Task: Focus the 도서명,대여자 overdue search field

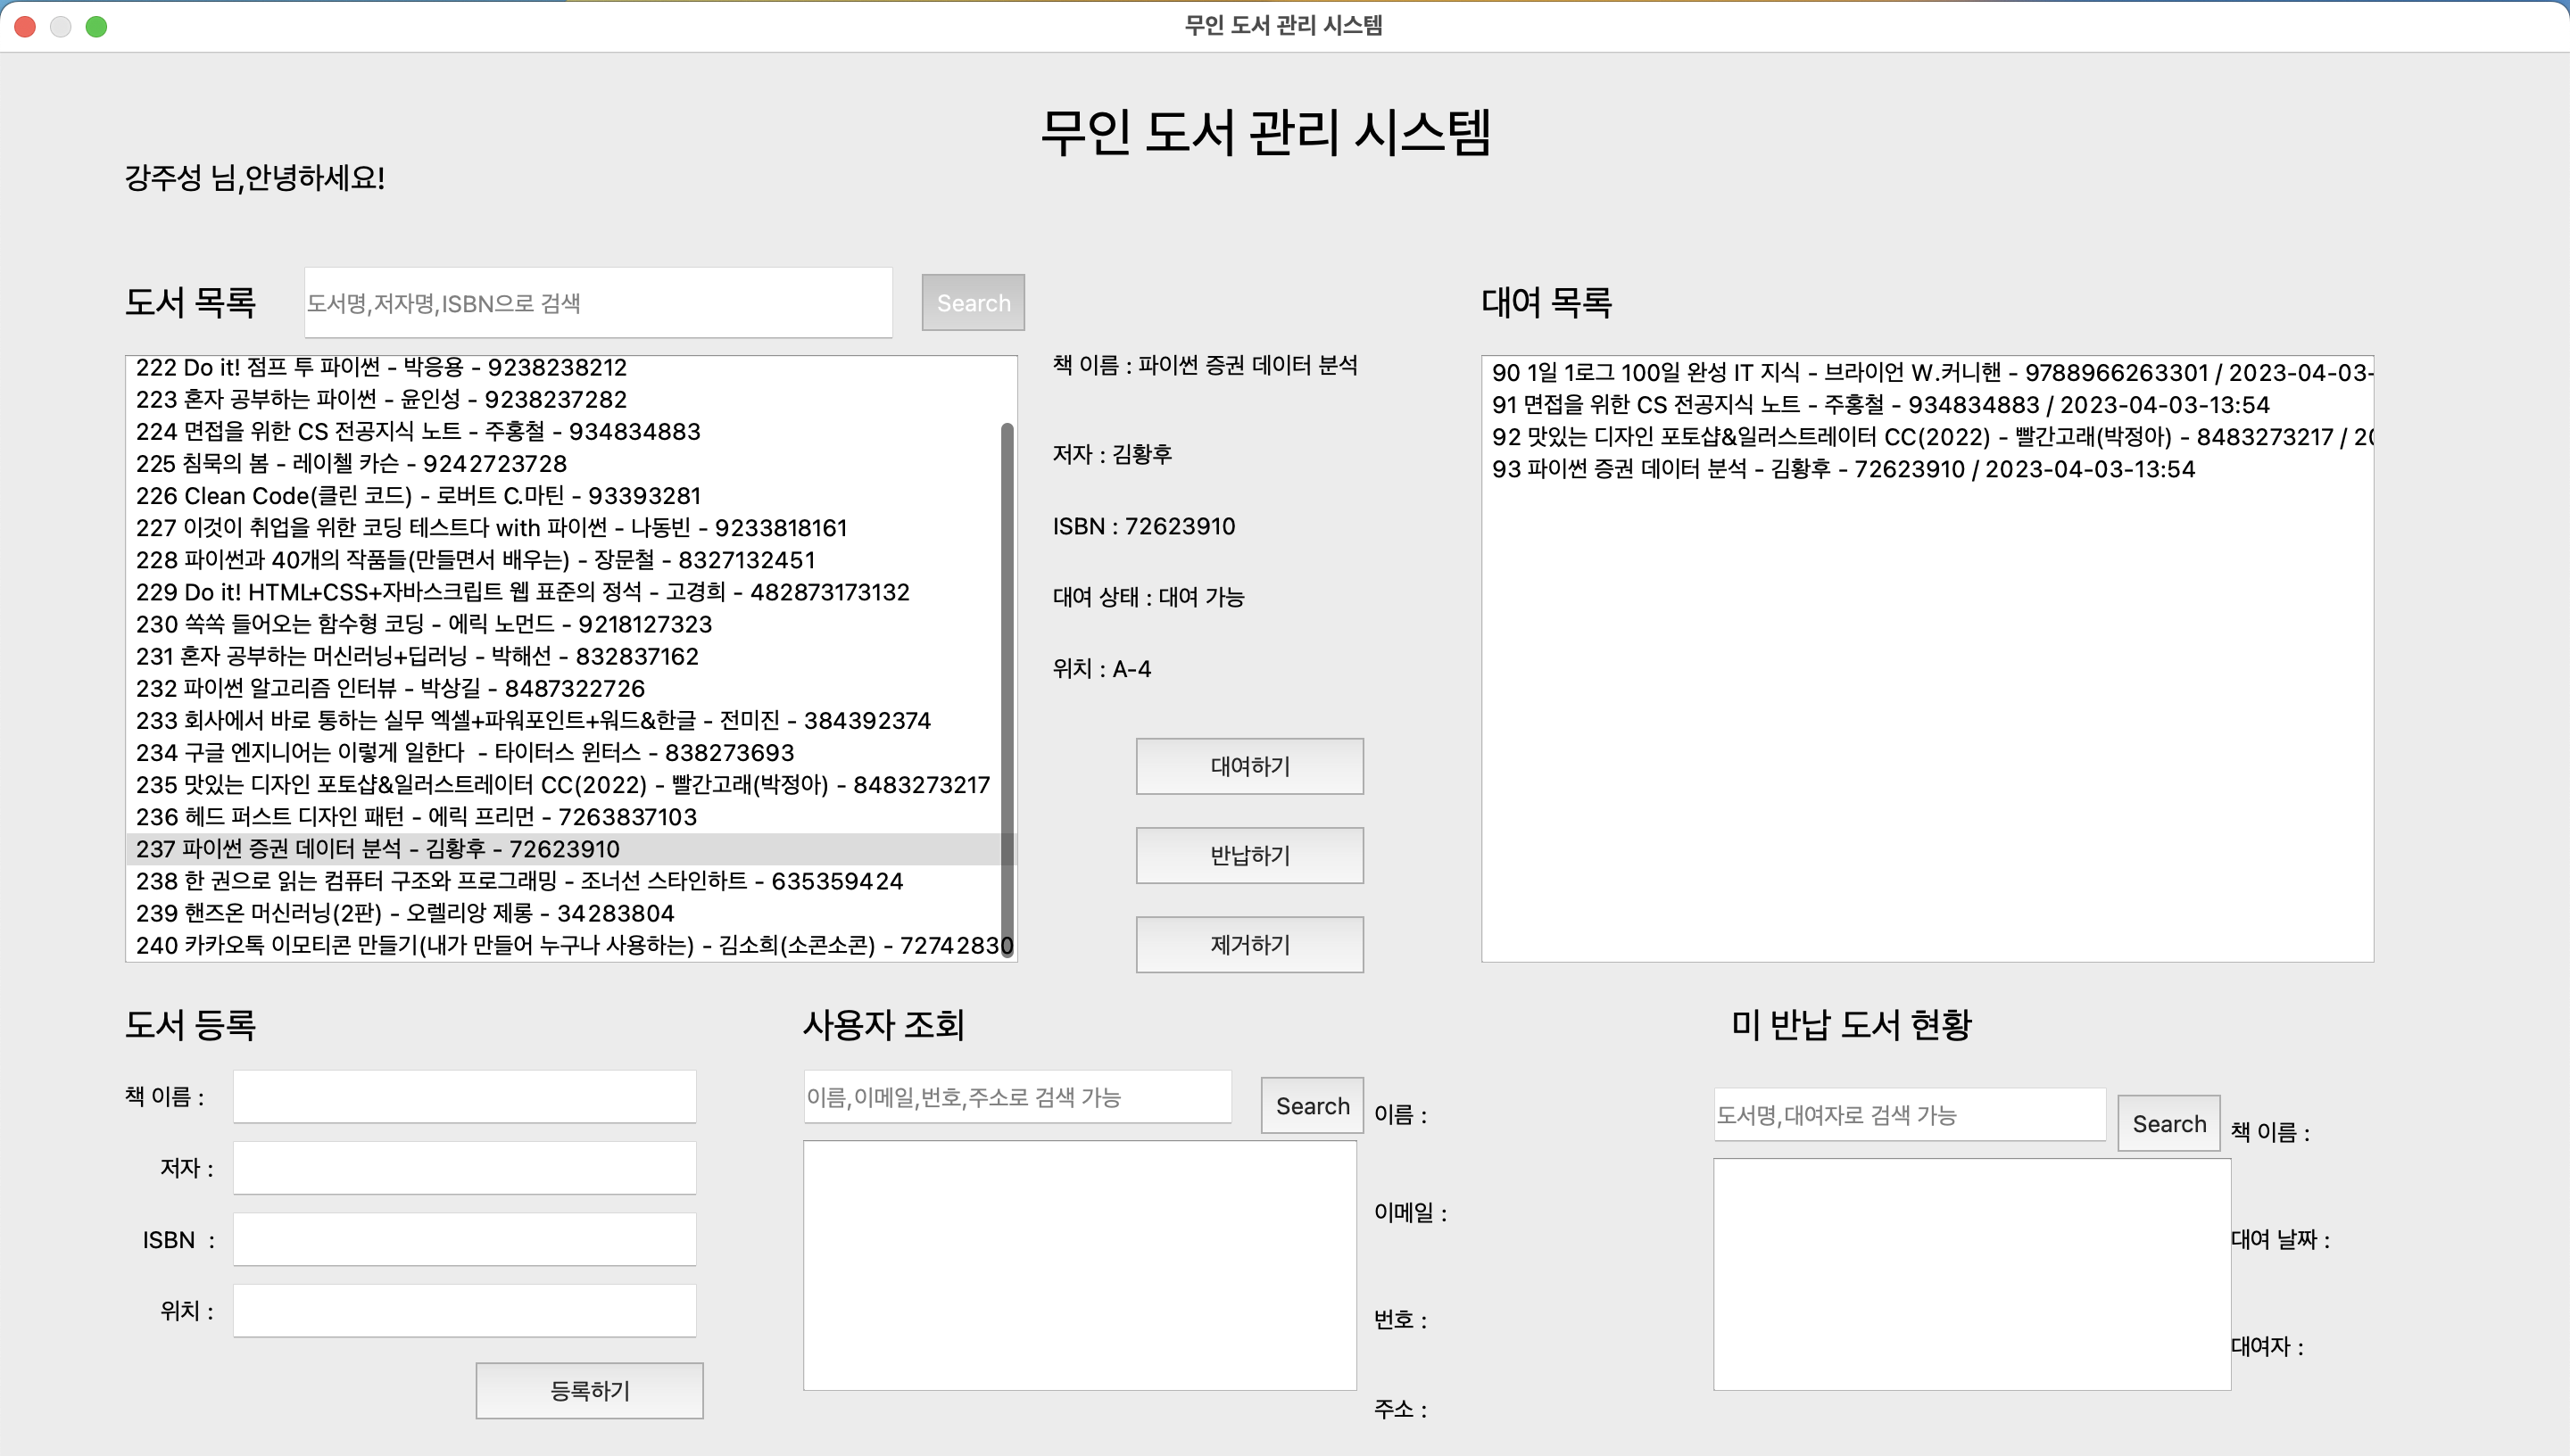Action: click(1908, 1115)
